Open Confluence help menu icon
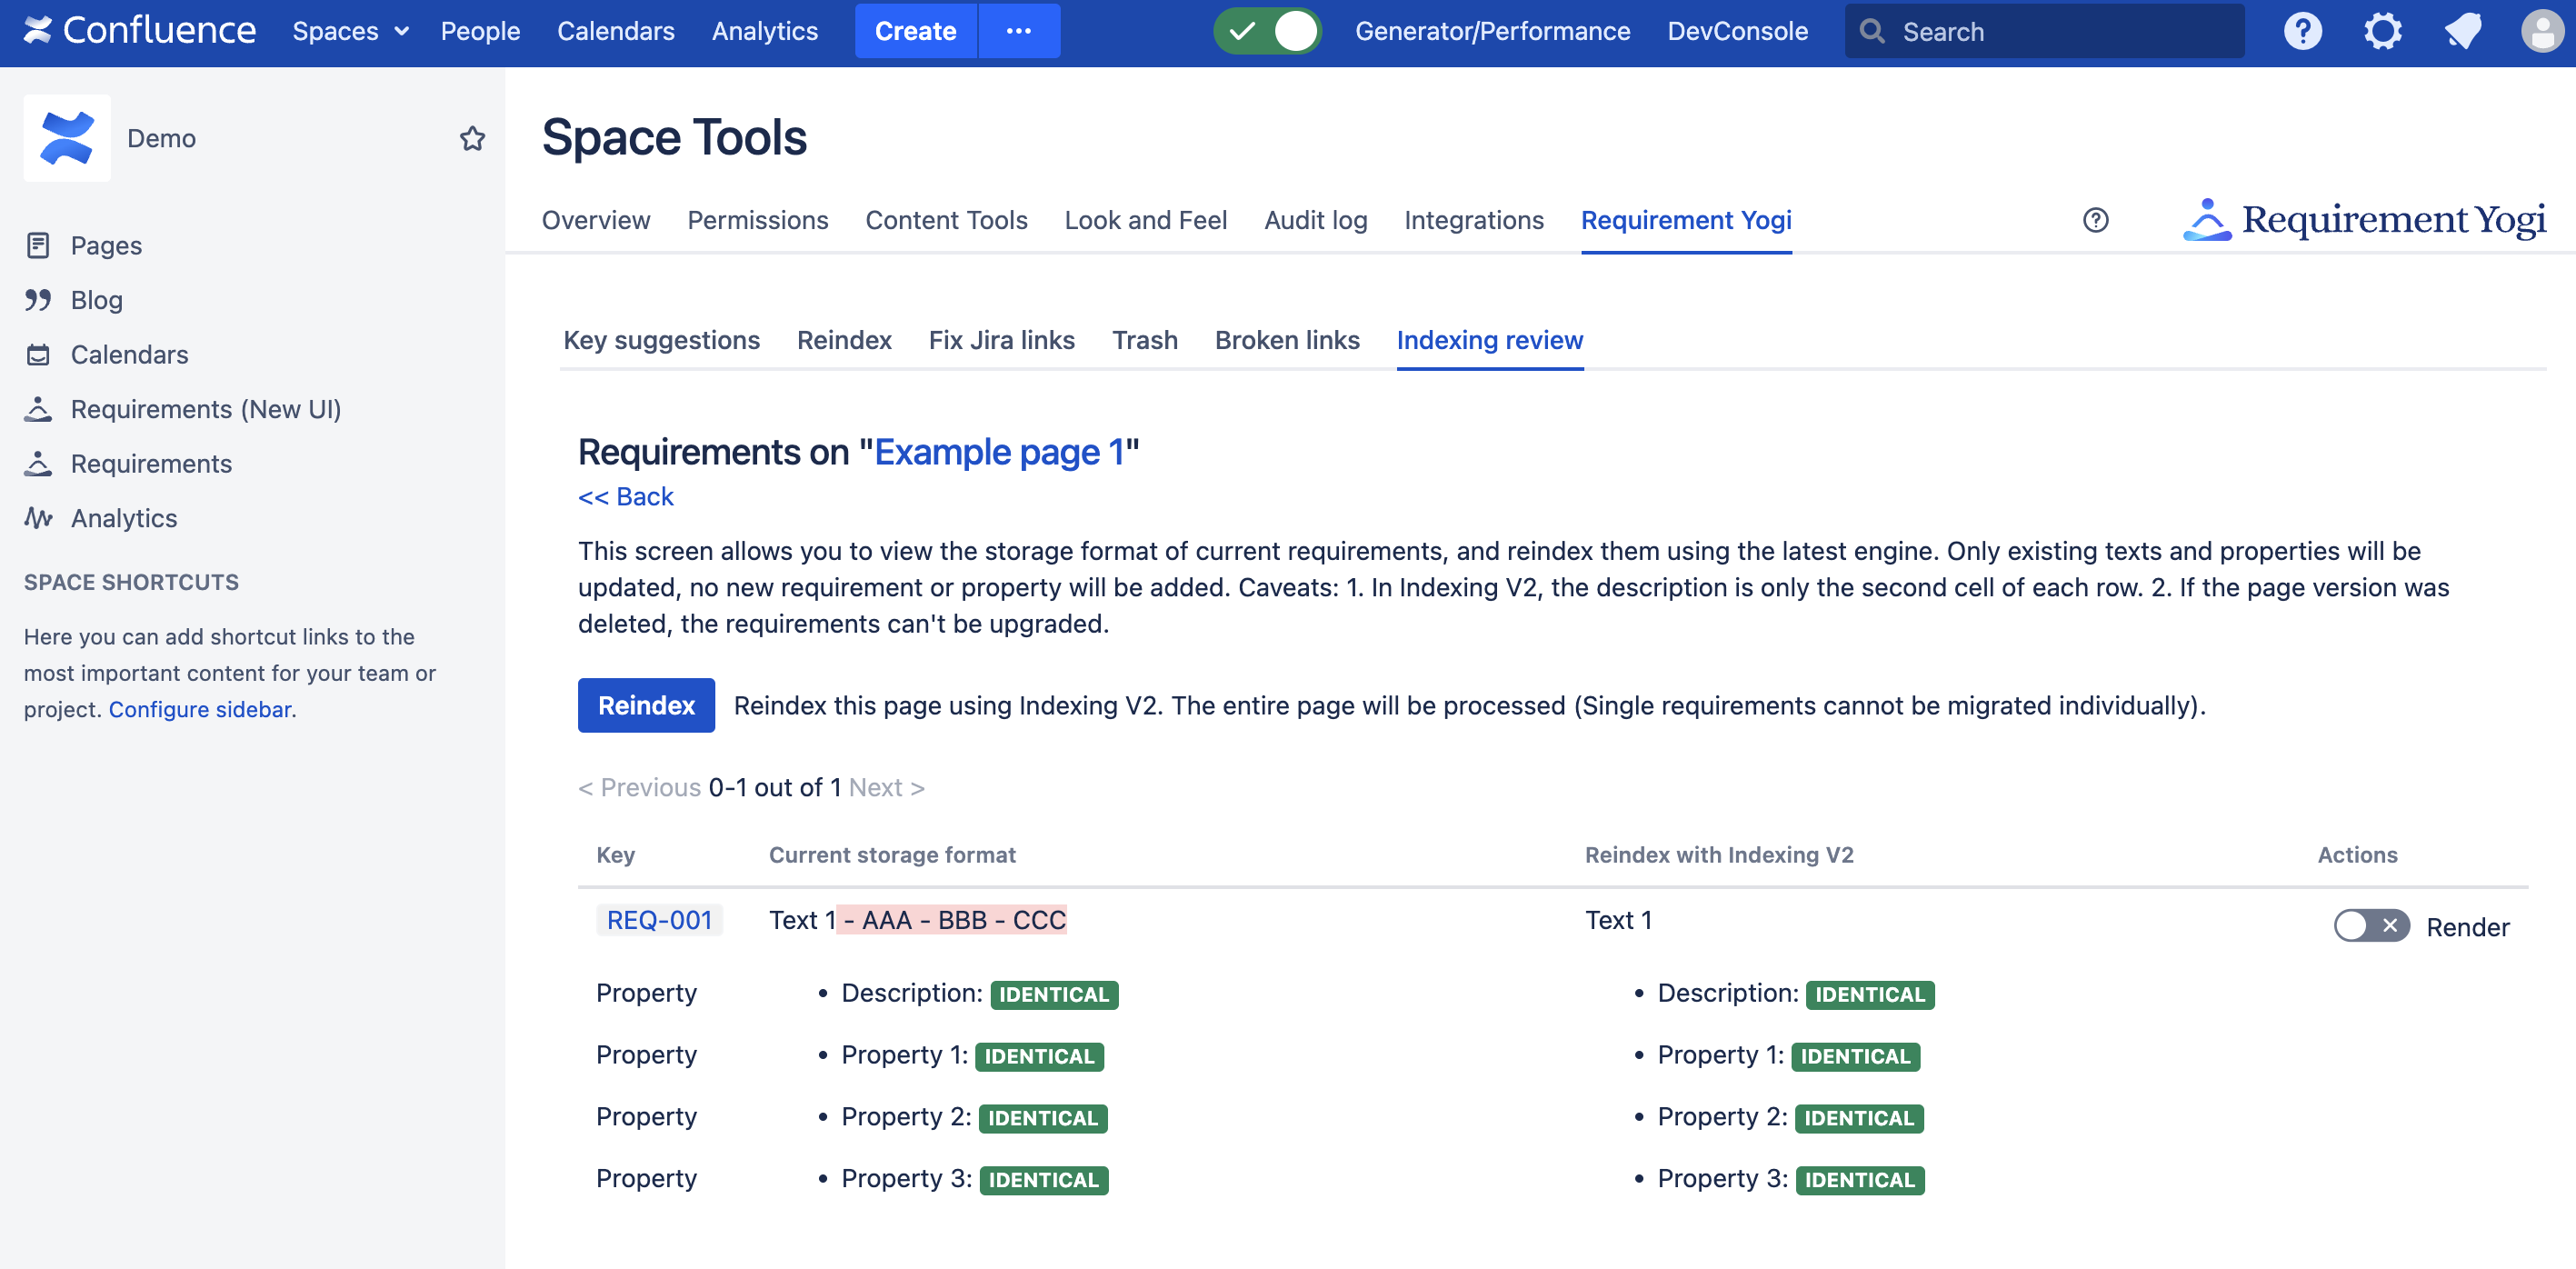 pyautogui.click(x=2302, y=31)
